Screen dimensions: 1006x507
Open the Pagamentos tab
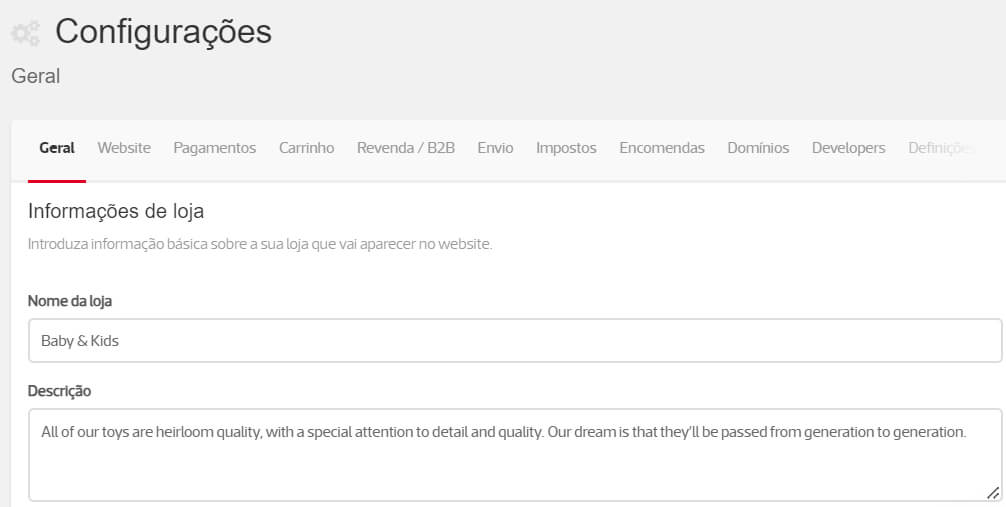click(x=214, y=148)
